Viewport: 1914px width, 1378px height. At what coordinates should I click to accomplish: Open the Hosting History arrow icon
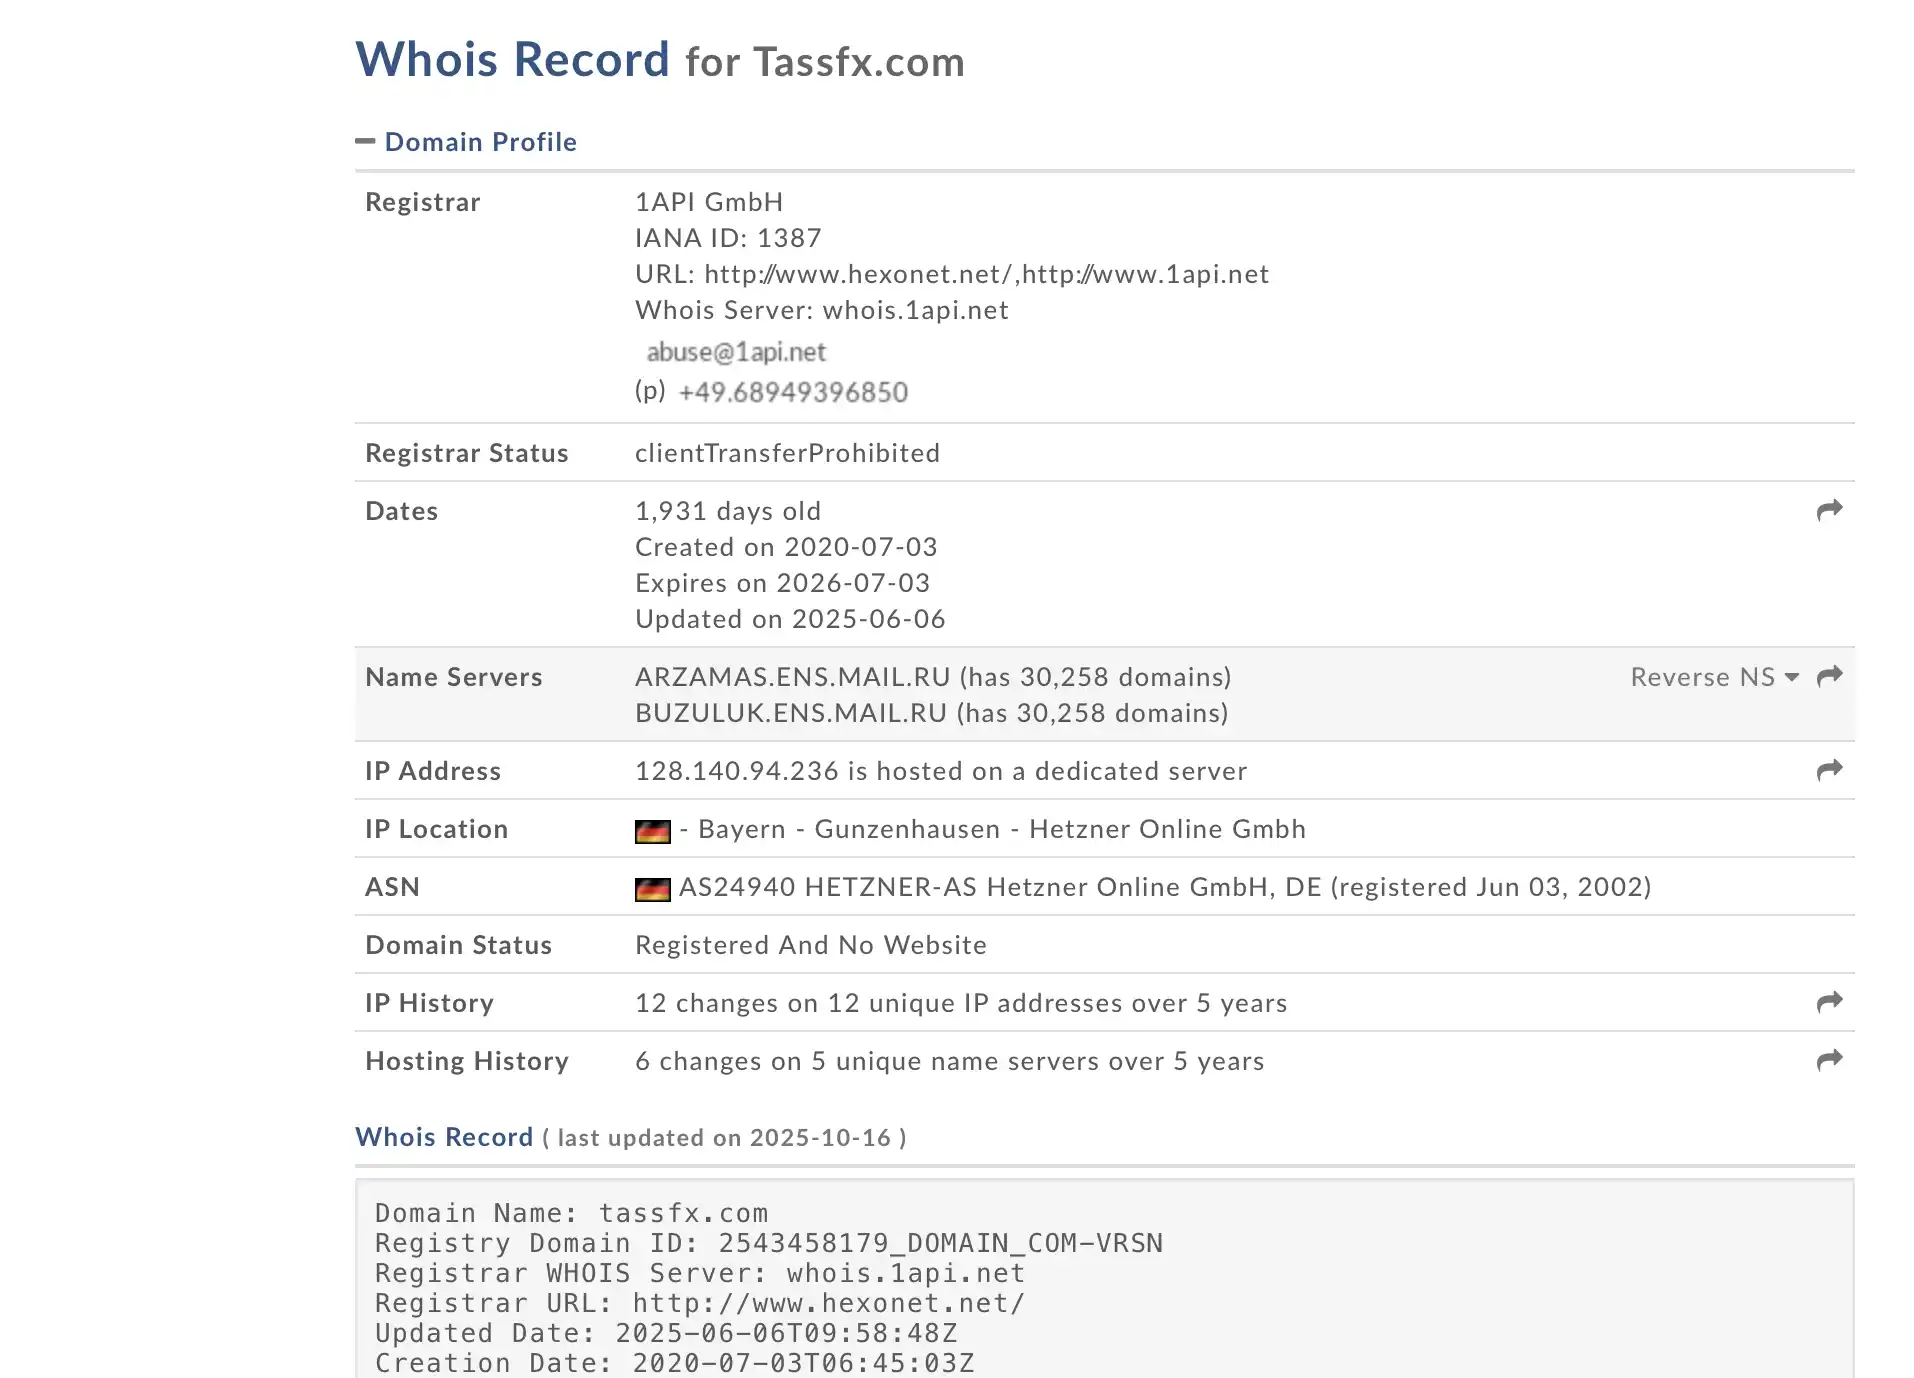click(x=1829, y=1060)
